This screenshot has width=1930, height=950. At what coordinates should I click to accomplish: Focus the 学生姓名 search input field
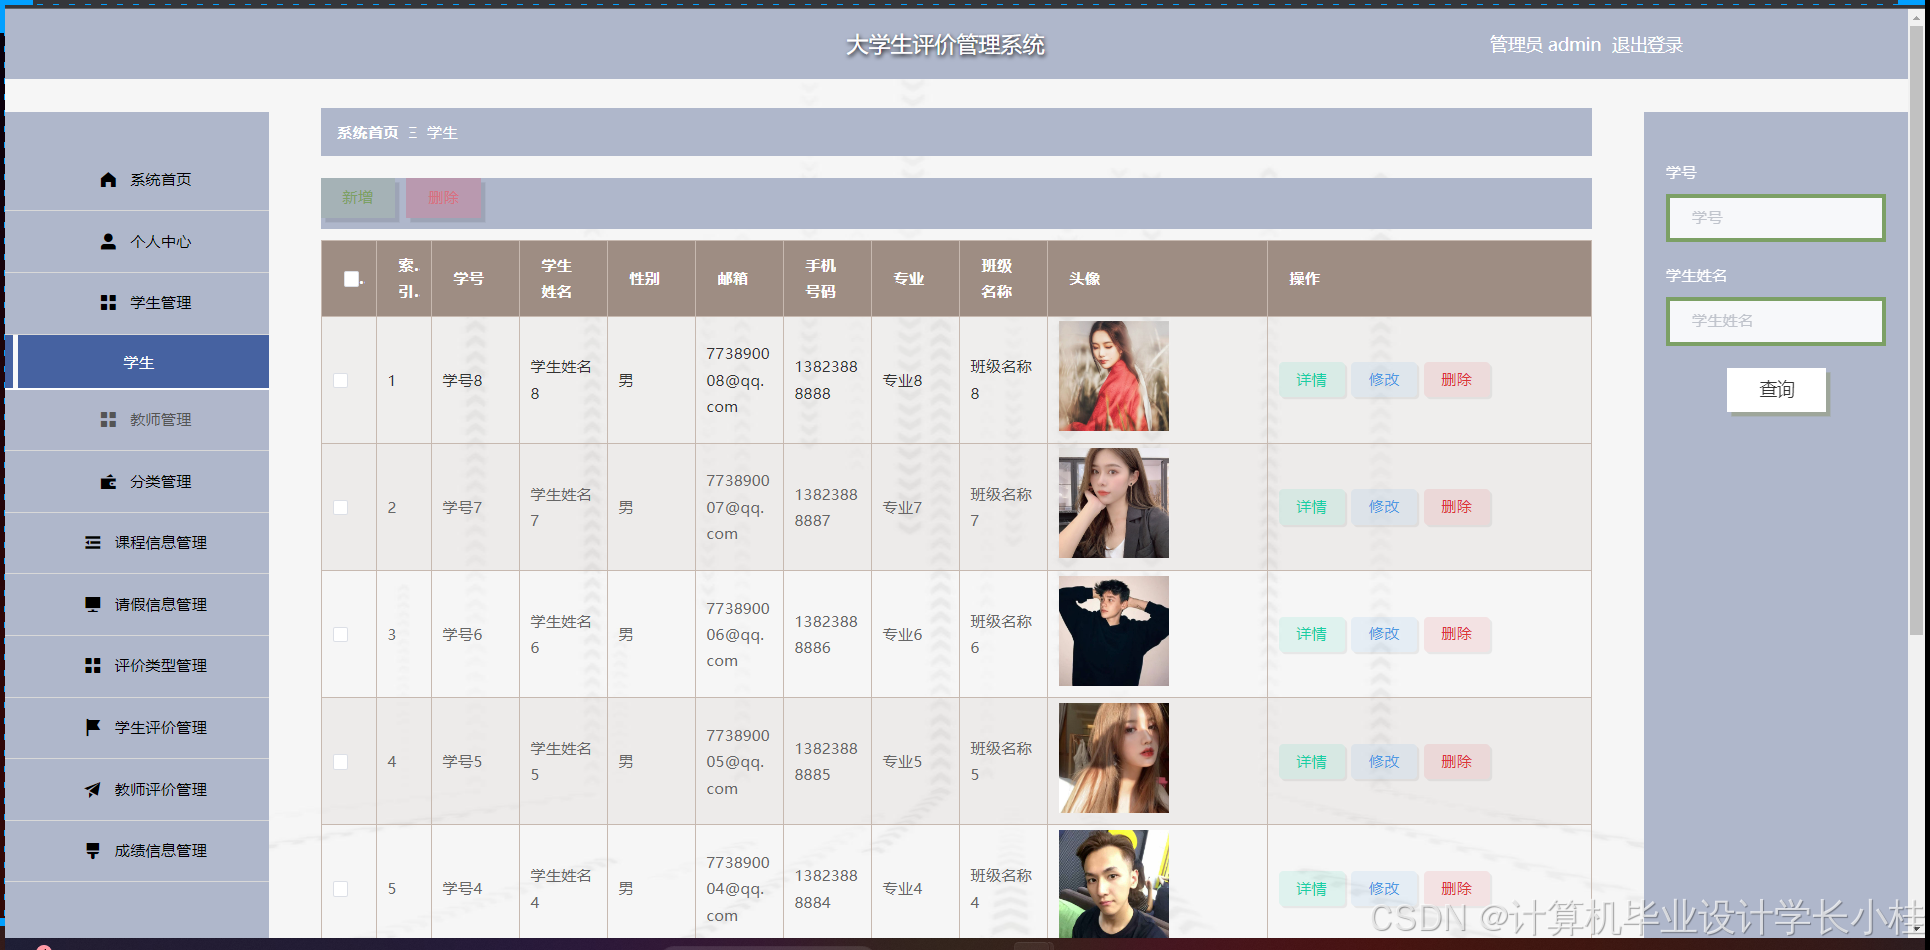[x=1775, y=321]
